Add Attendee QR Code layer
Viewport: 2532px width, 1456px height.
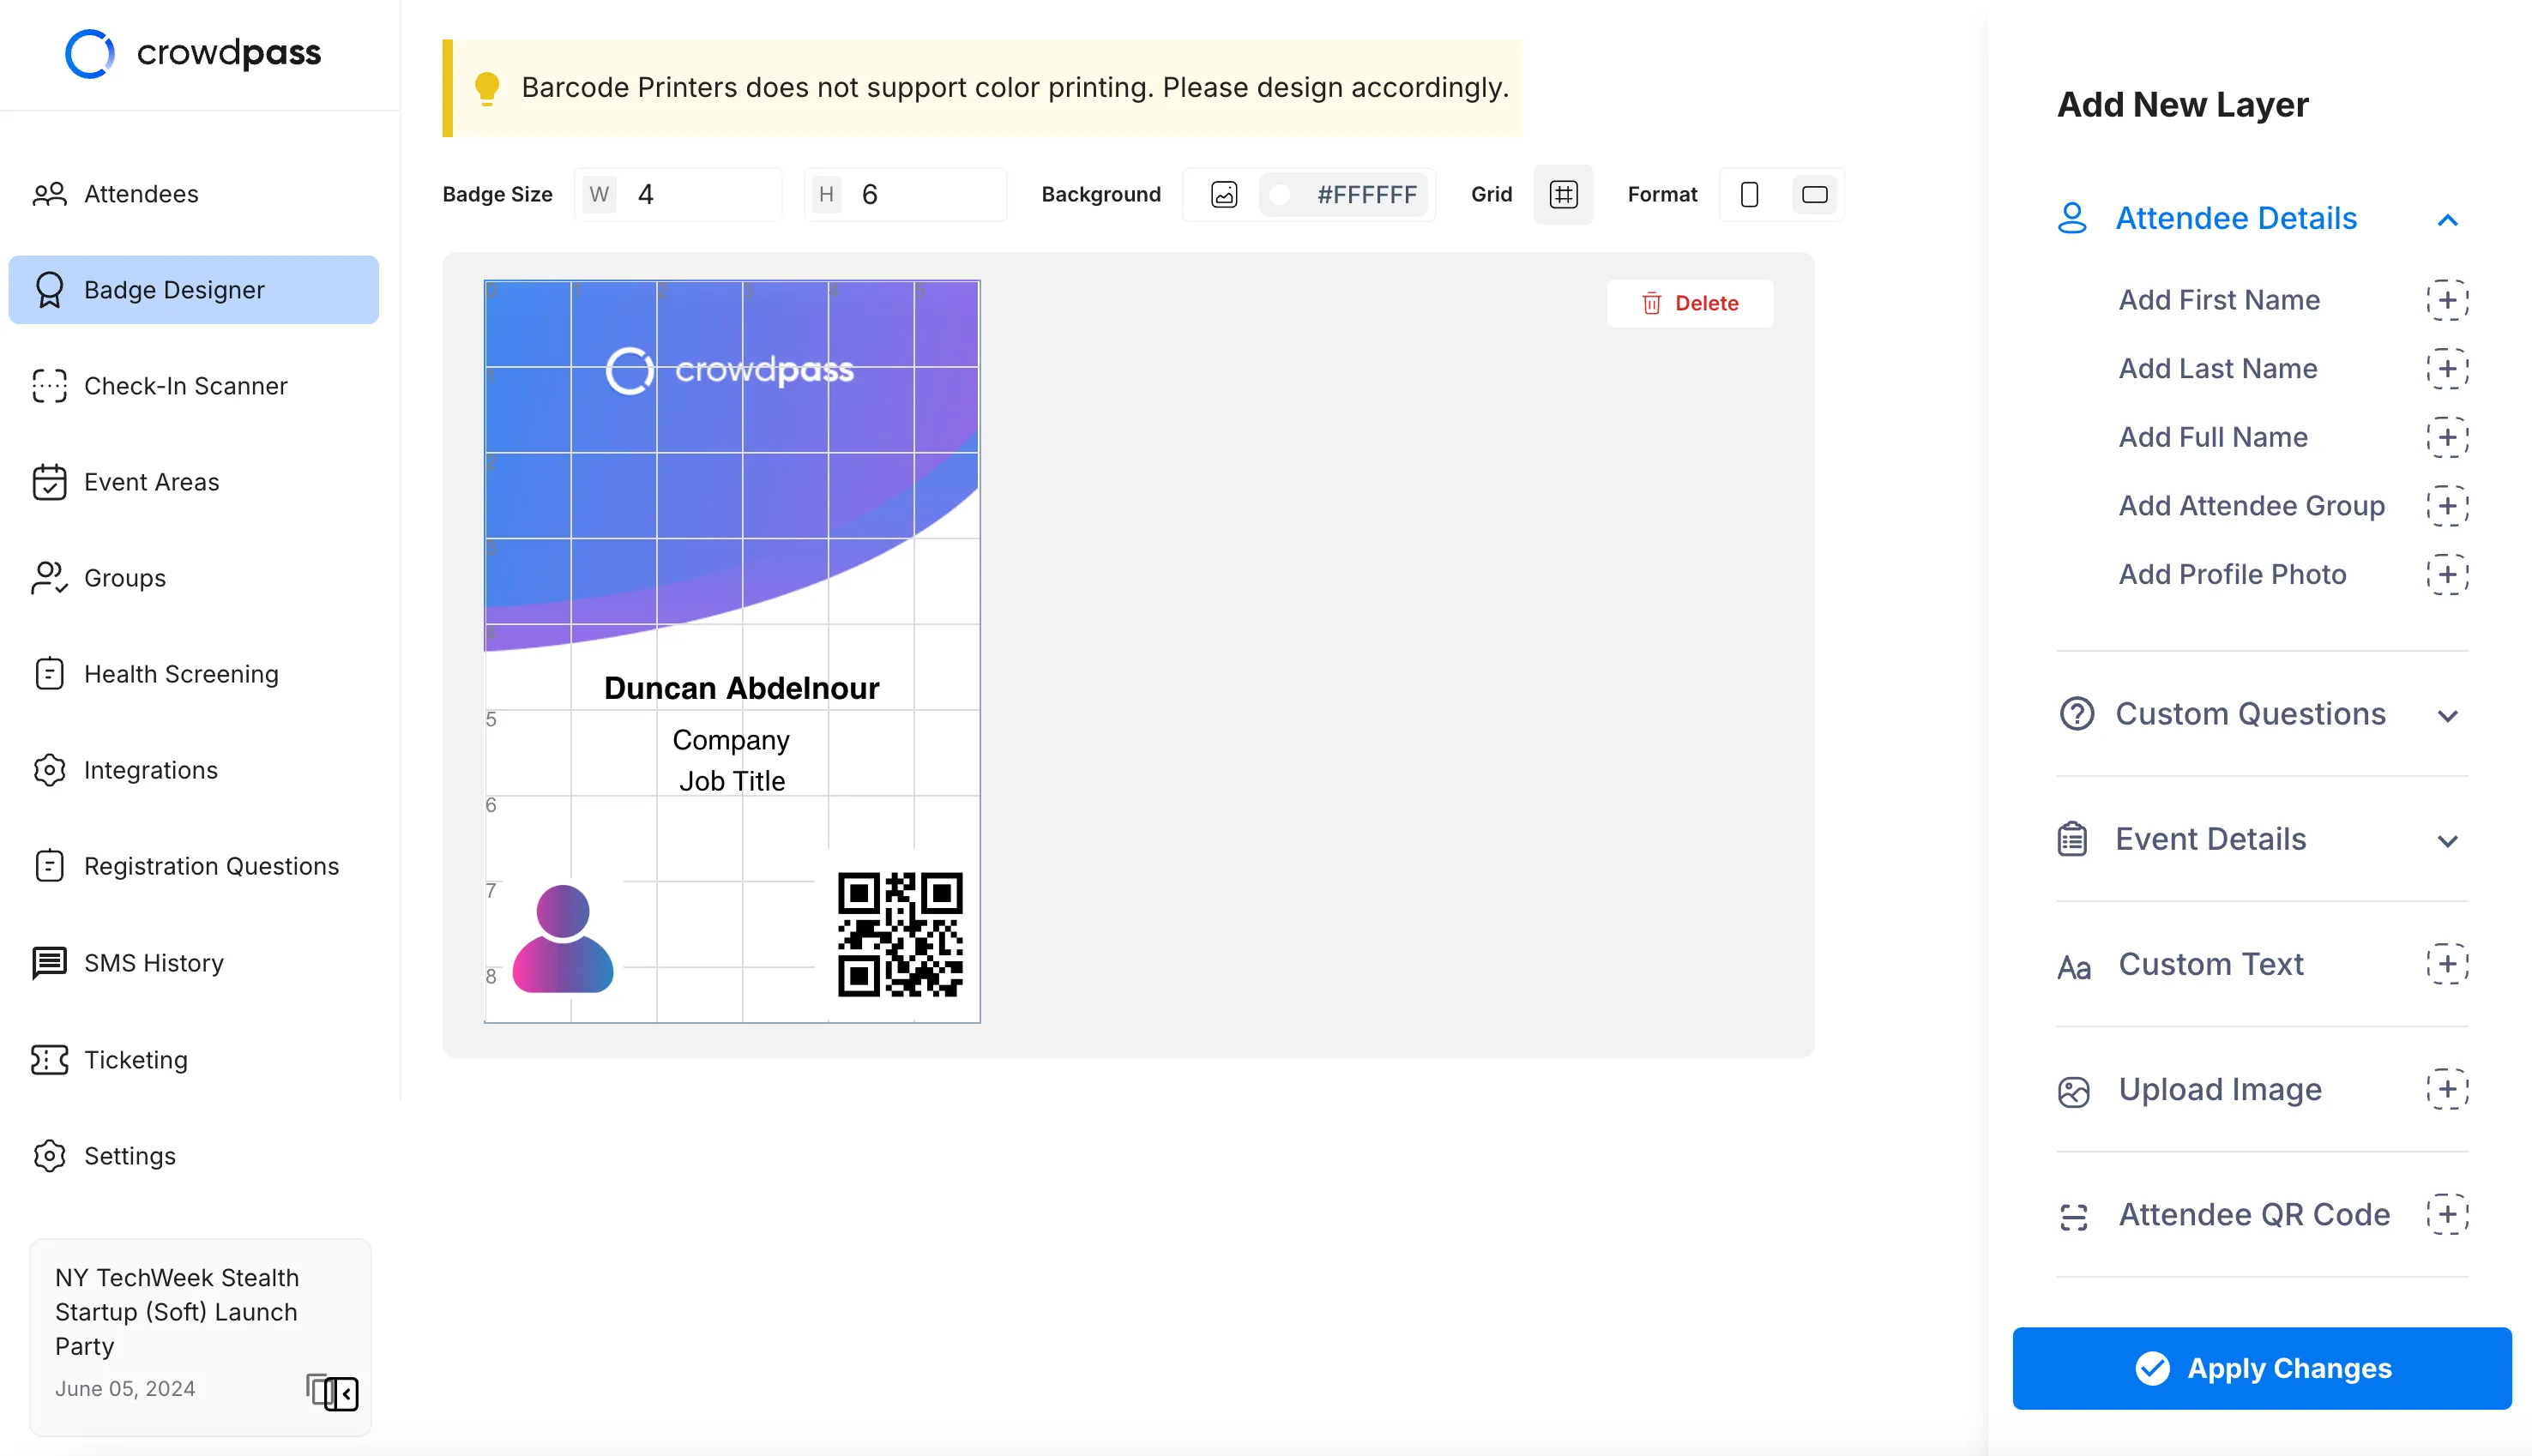2446,1214
